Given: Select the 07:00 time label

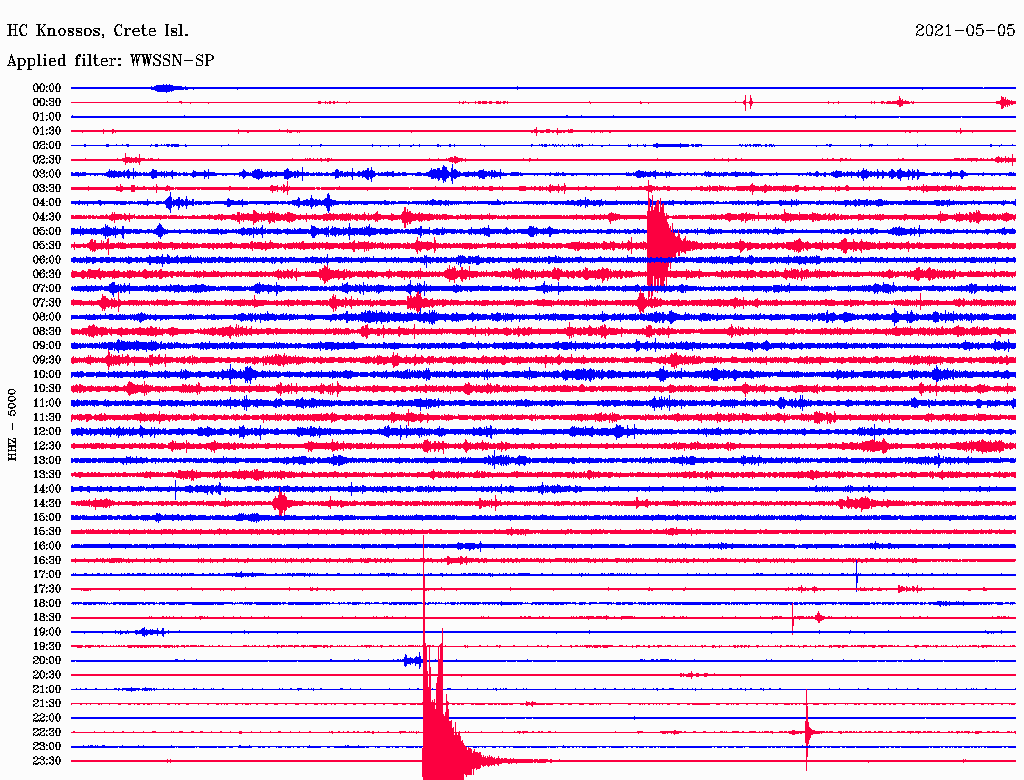Looking at the screenshot, I should pyautogui.click(x=47, y=288).
